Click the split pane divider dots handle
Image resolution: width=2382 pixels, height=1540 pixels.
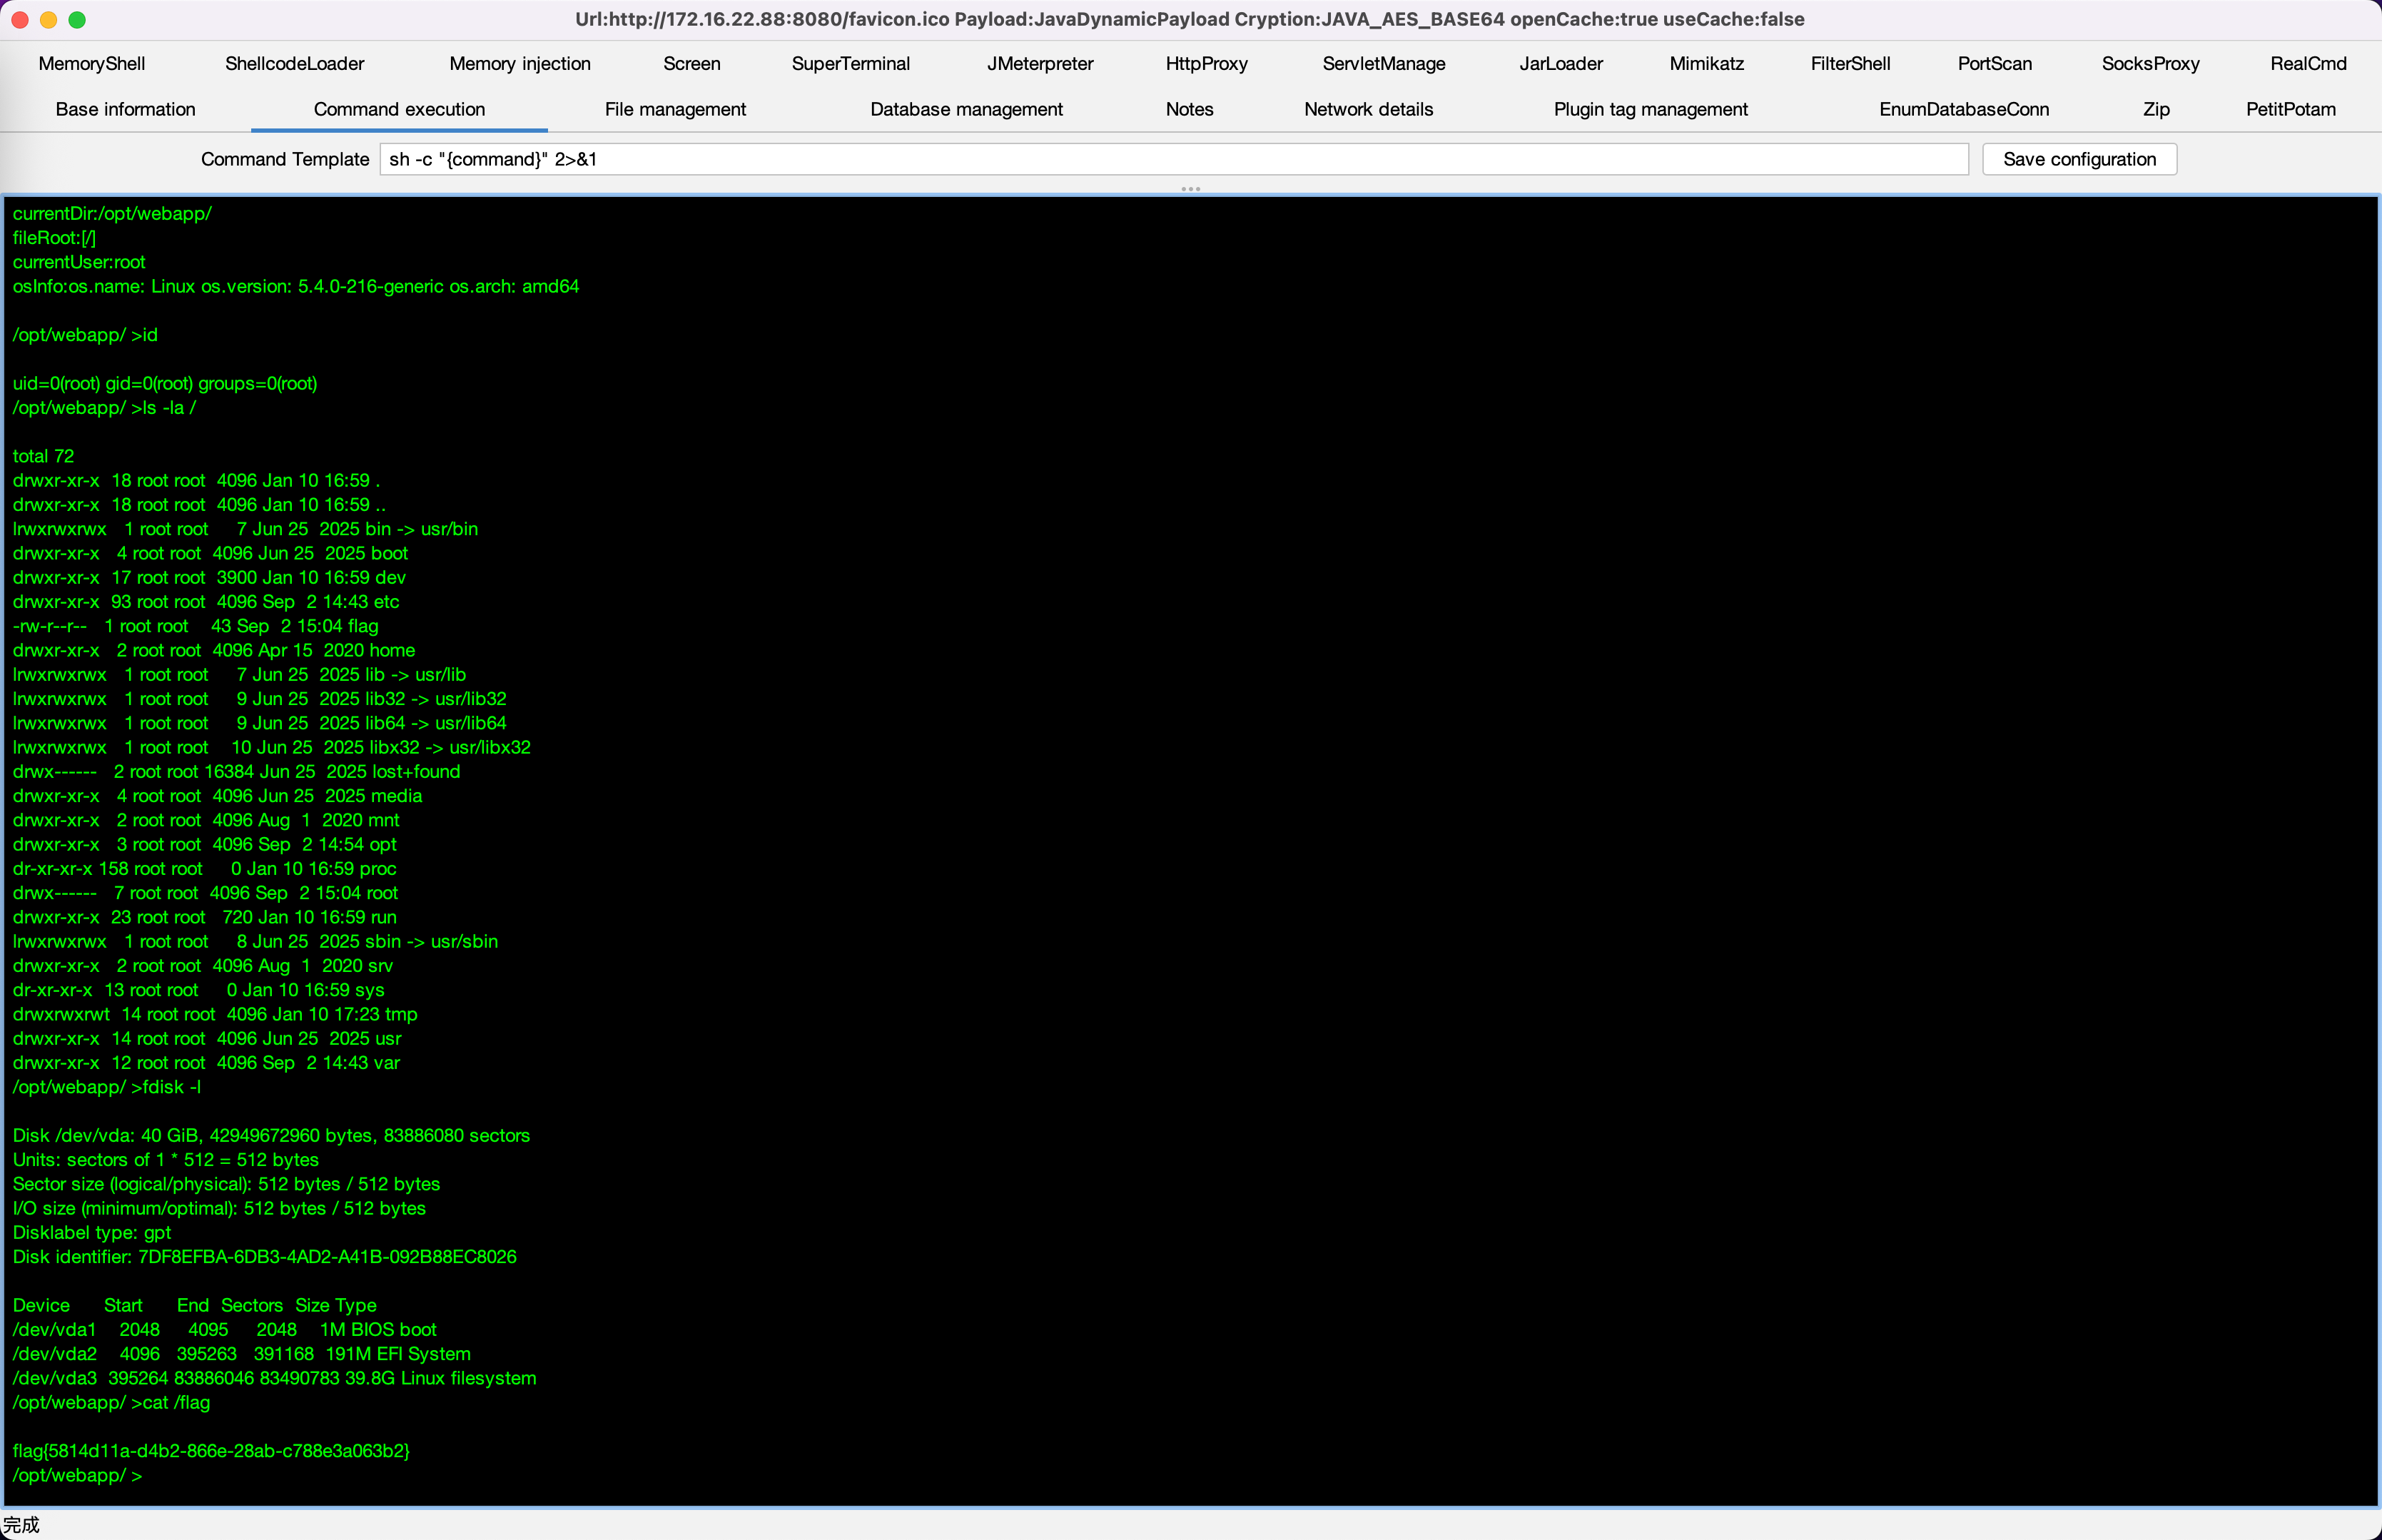click(1190, 188)
